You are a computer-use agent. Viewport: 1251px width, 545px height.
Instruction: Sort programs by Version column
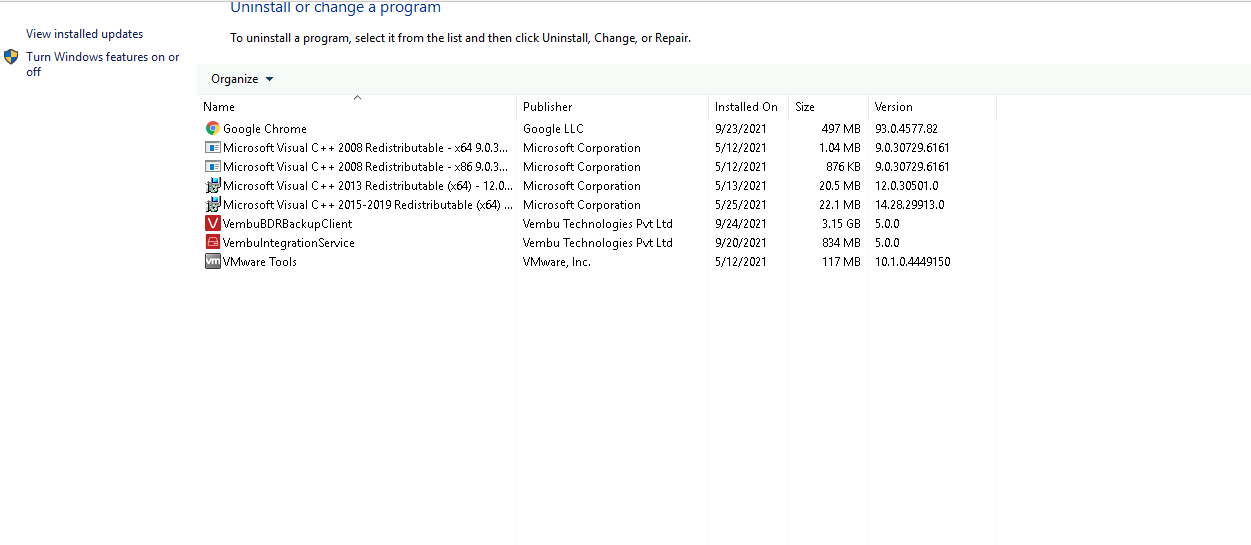894,107
